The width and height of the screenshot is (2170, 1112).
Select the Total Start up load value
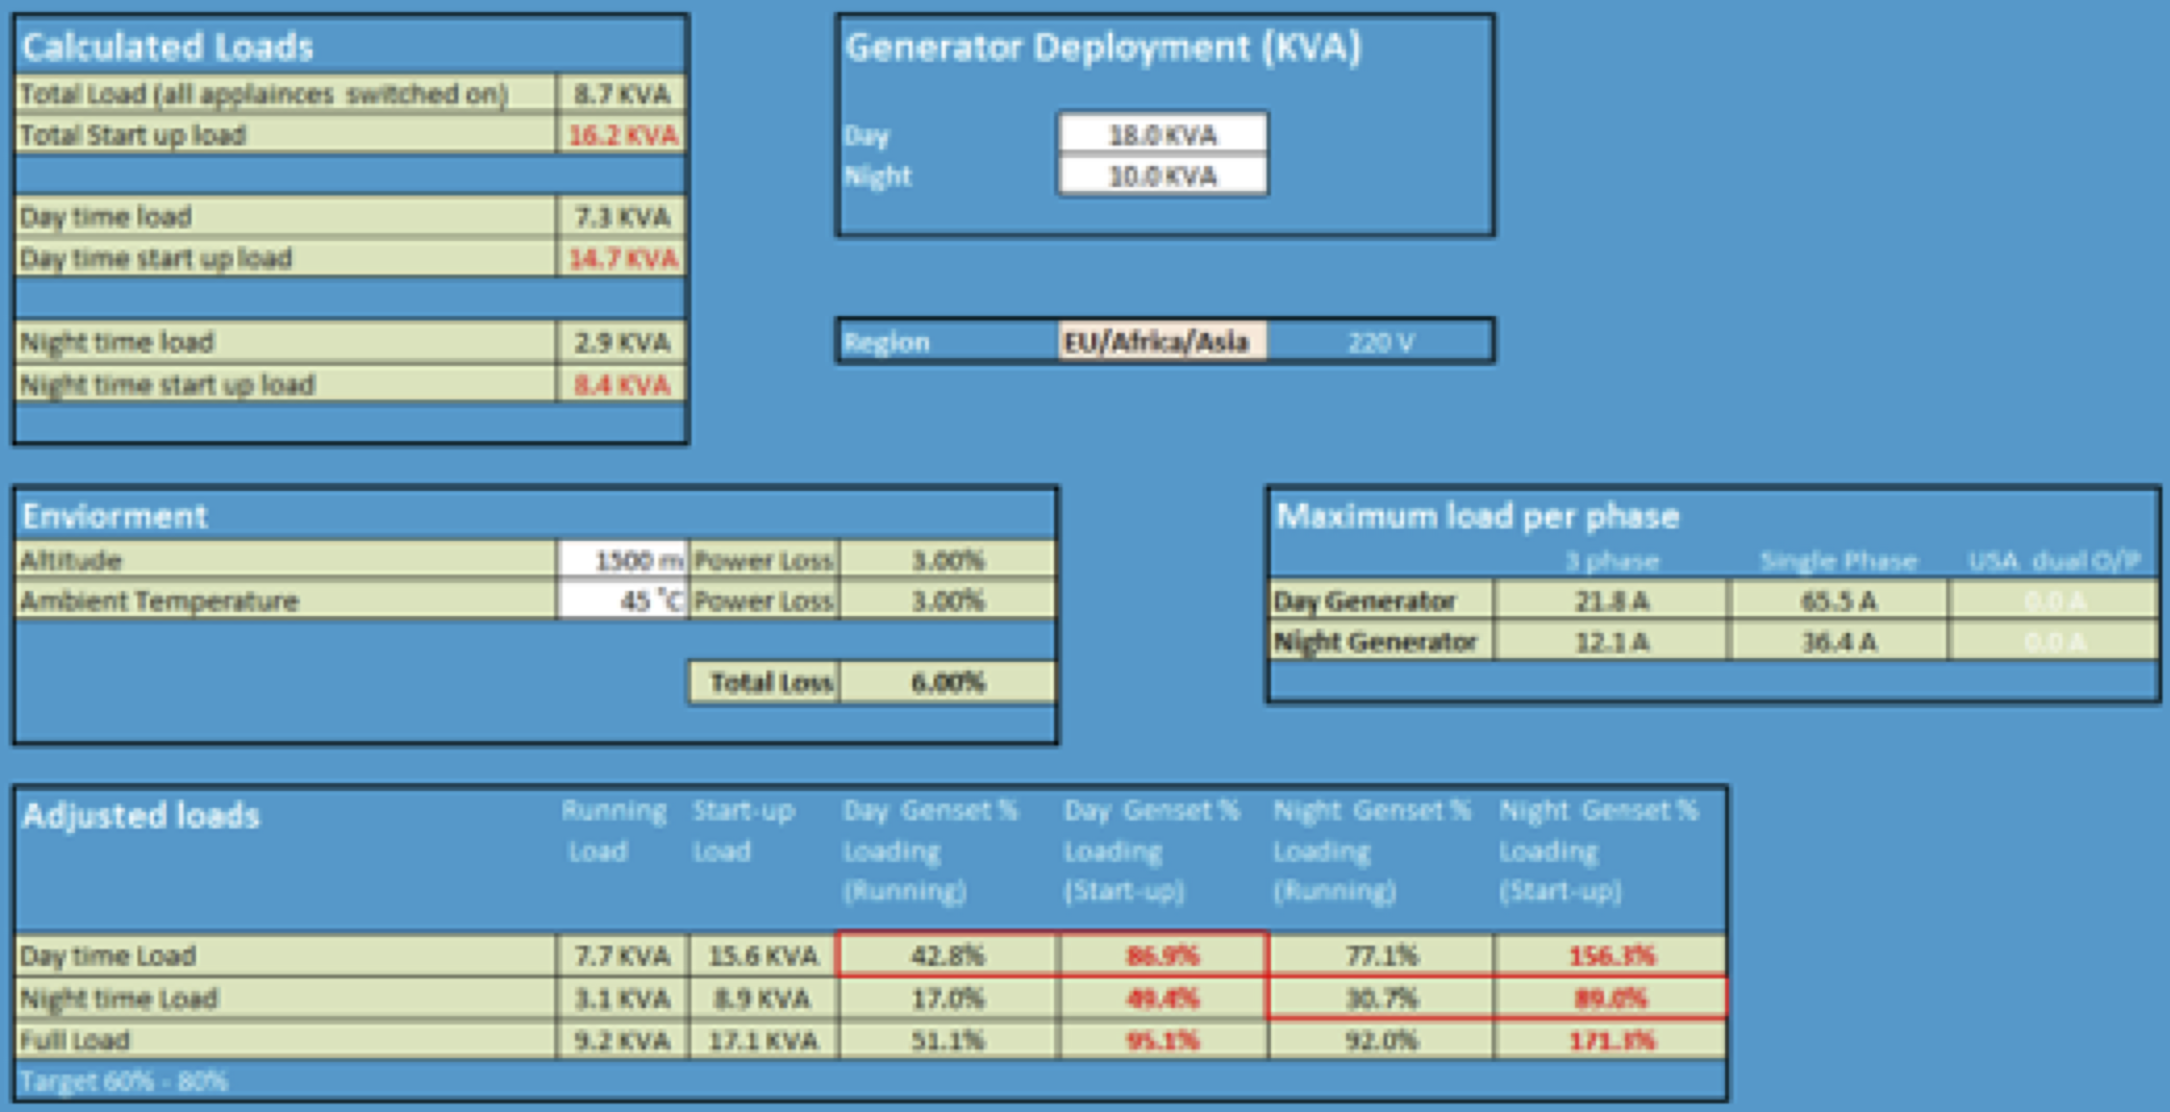(622, 135)
